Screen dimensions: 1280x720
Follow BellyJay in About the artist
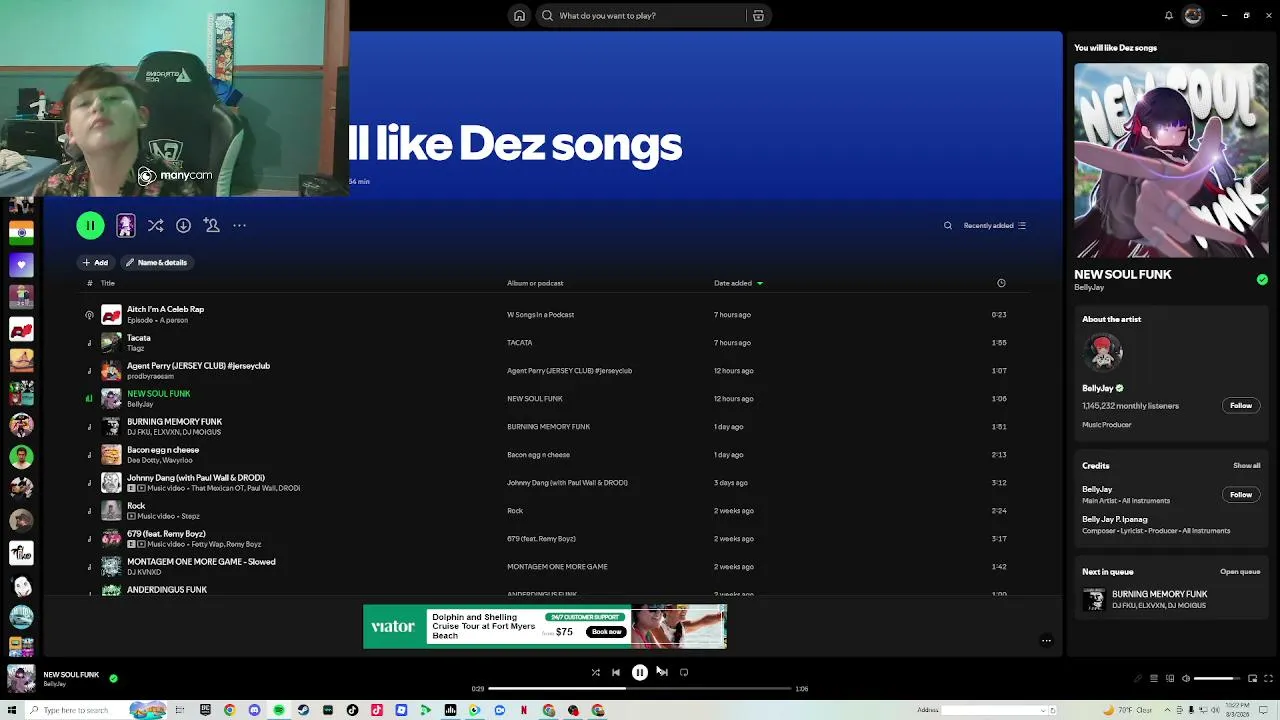tap(1241, 405)
